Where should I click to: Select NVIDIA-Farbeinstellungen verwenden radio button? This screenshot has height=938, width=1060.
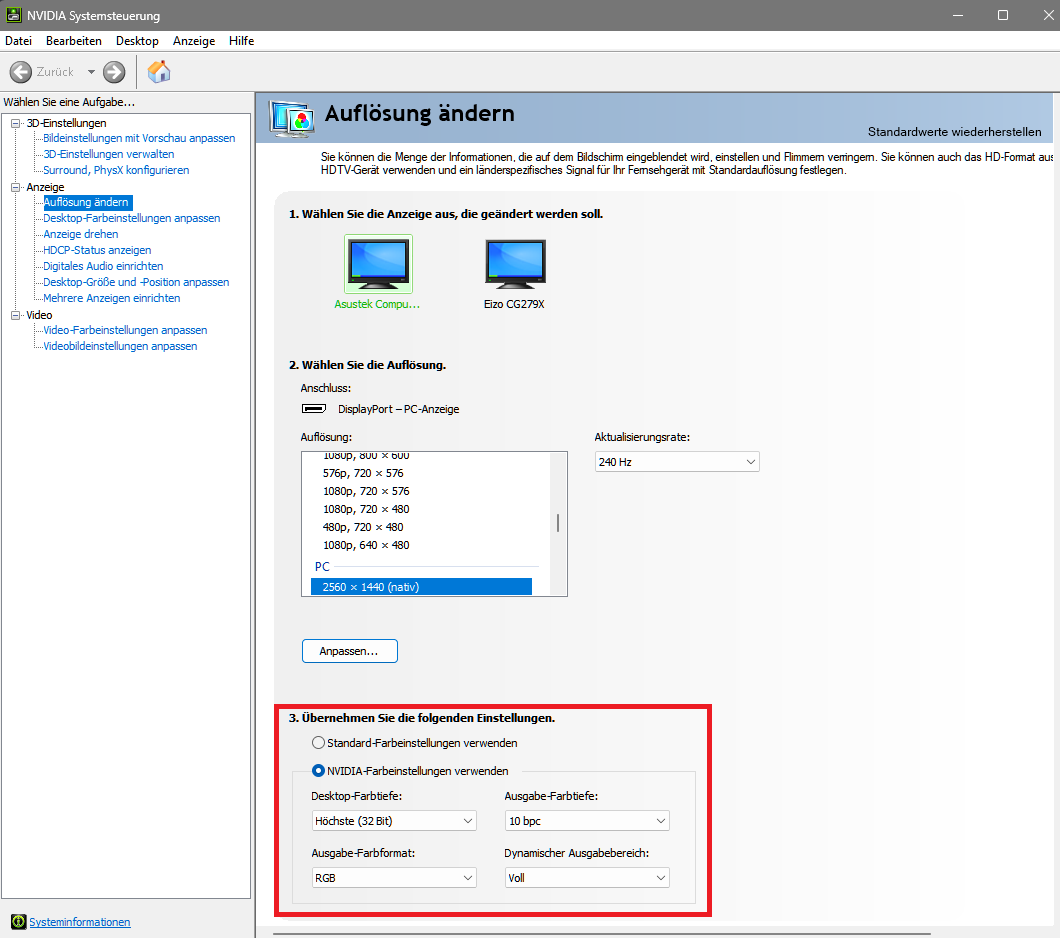click(318, 770)
